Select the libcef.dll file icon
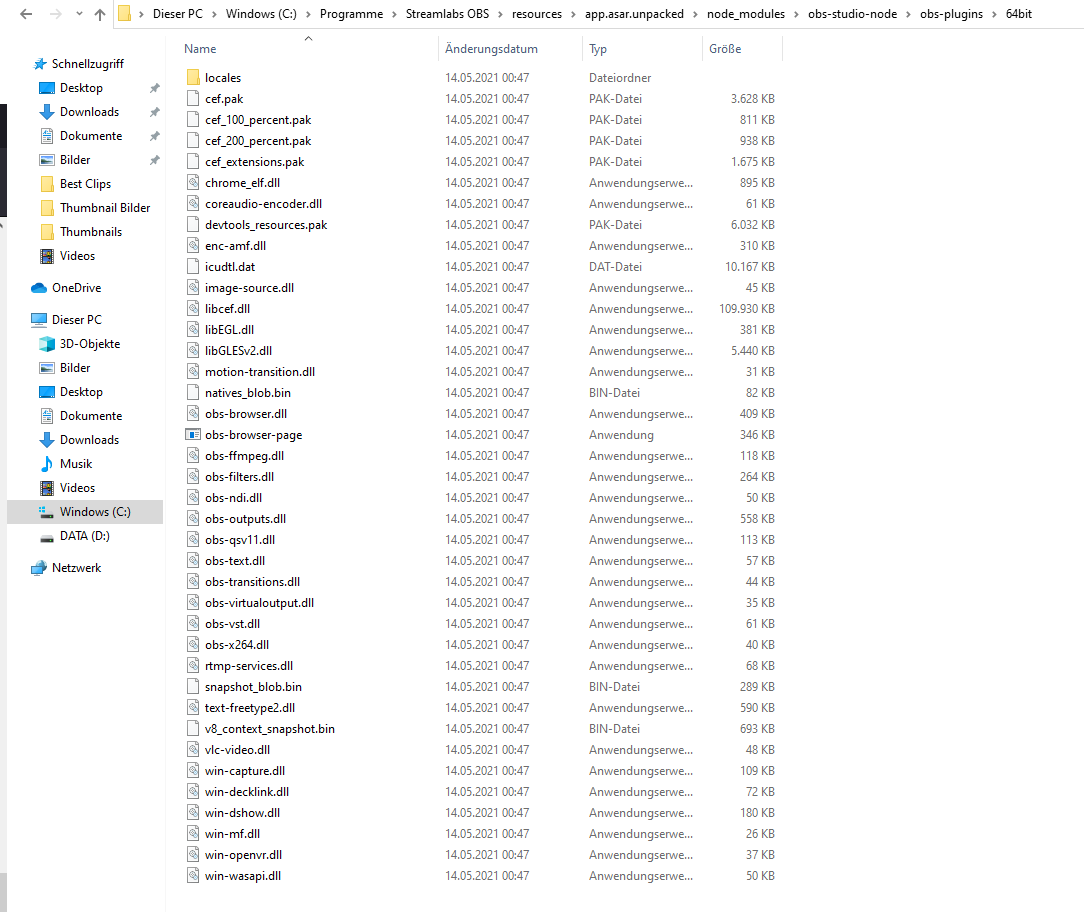The width and height of the screenshot is (1084, 912). tap(194, 309)
